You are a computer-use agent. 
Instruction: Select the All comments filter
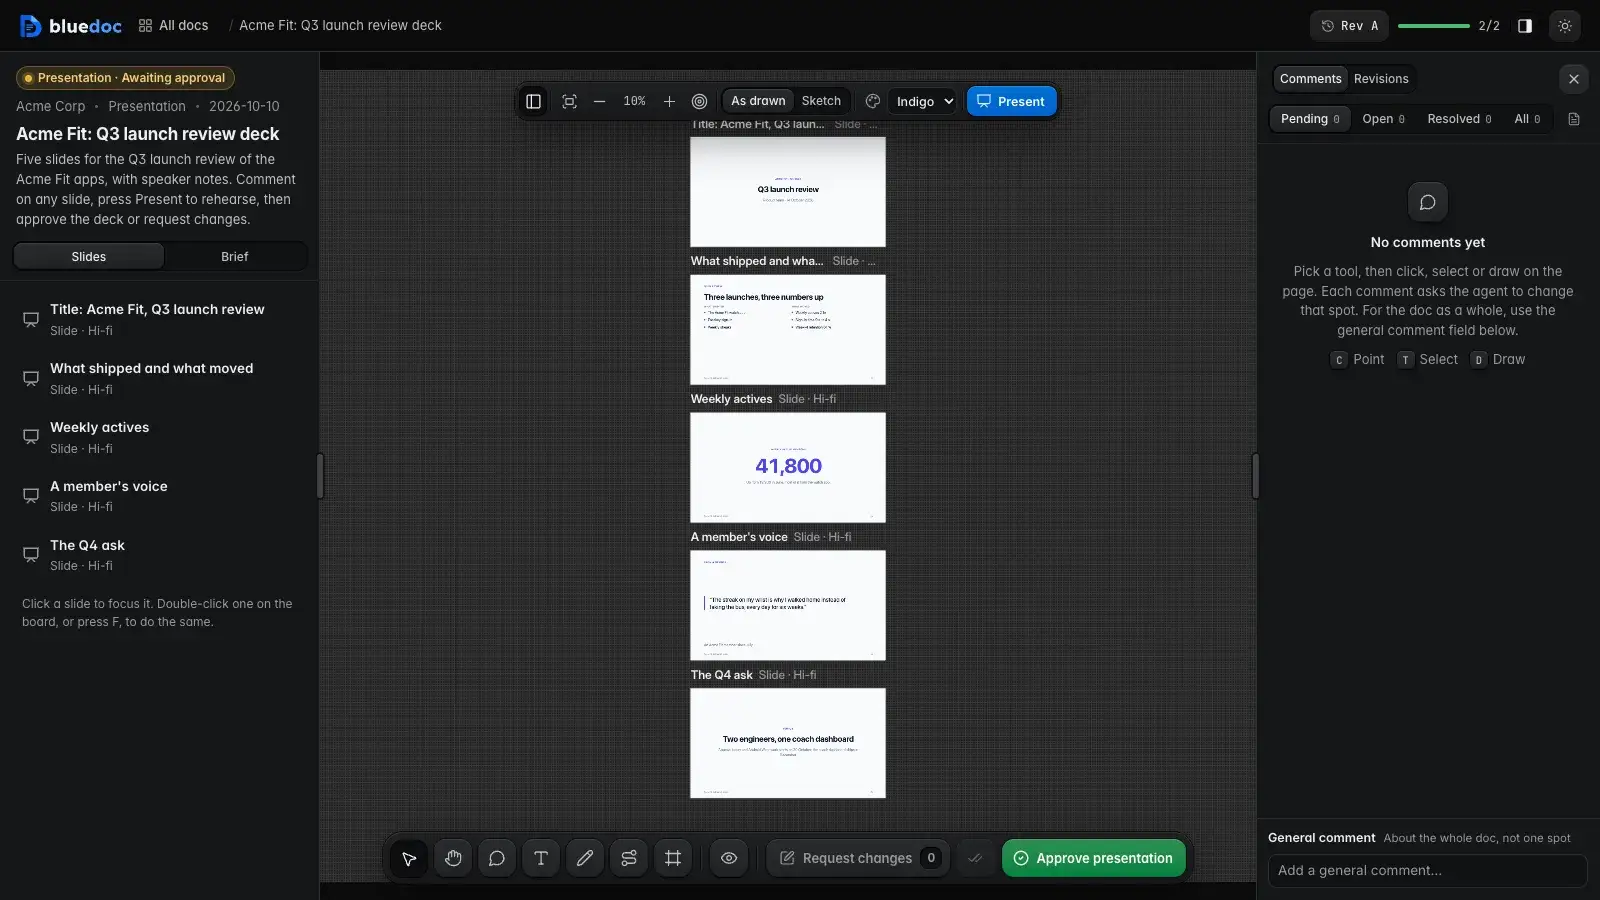point(1527,119)
